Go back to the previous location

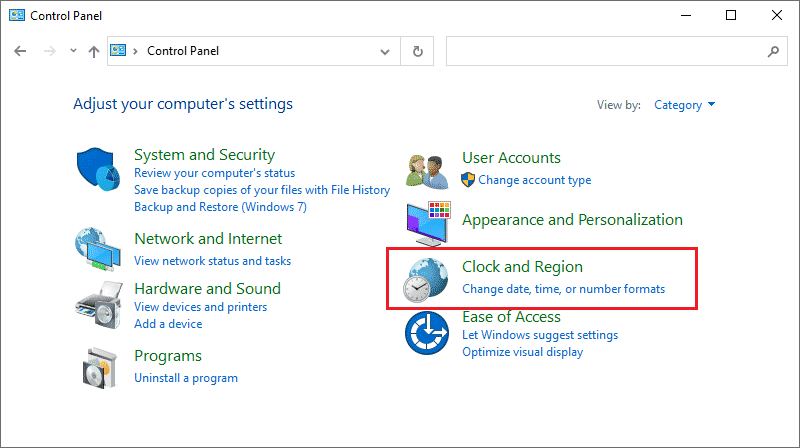click(x=20, y=51)
